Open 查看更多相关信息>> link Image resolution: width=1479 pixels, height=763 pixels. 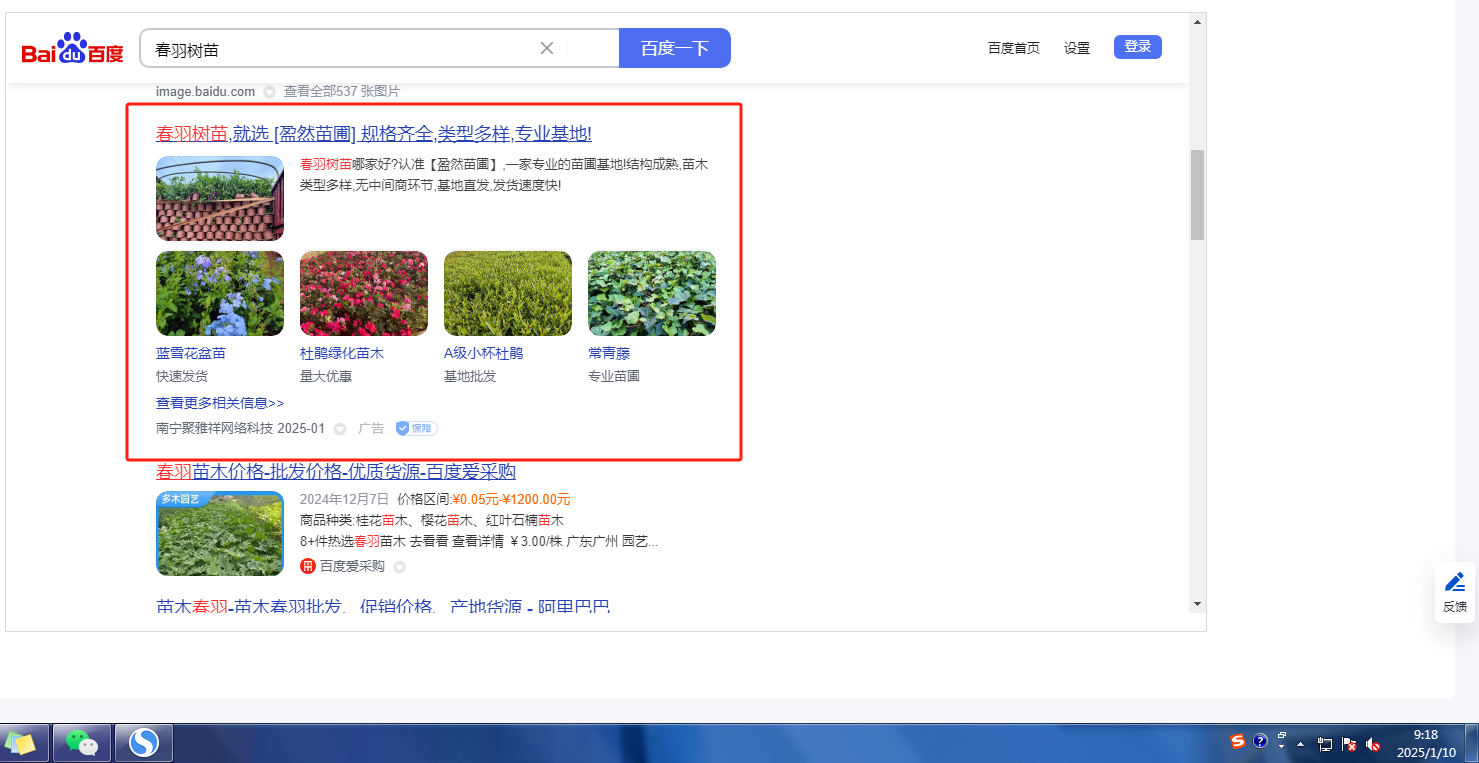[x=220, y=403]
